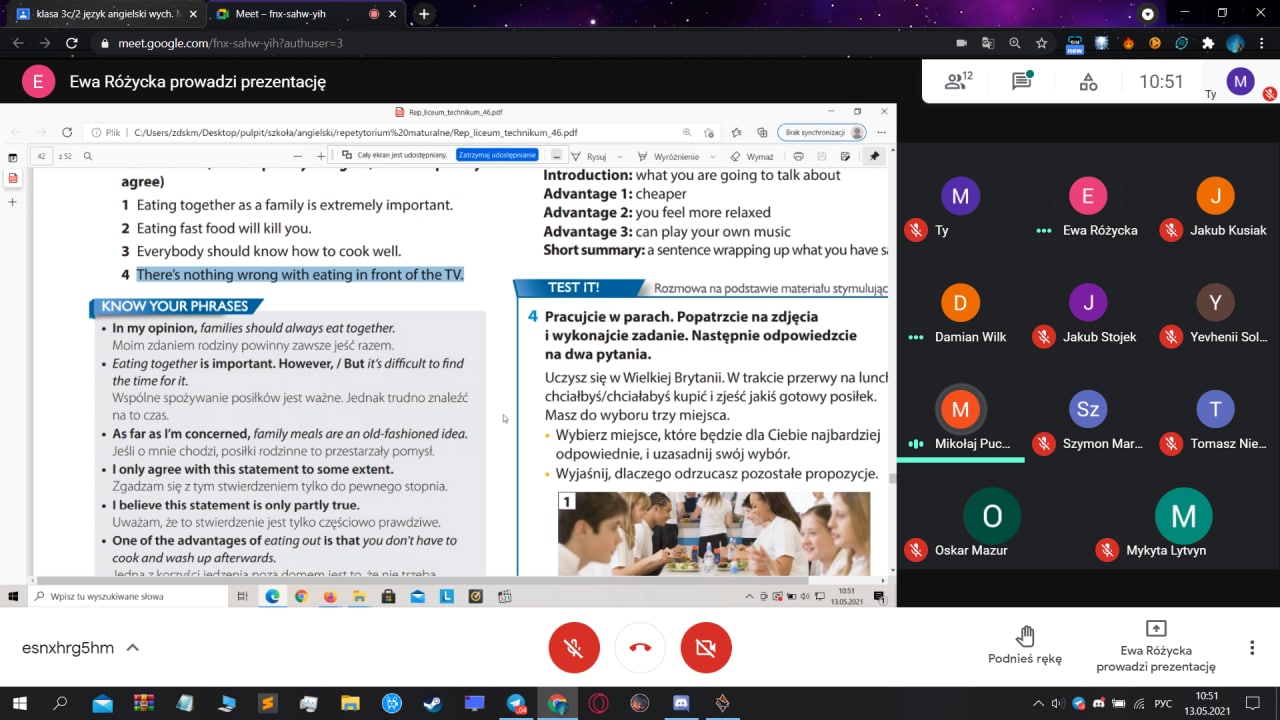The width and height of the screenshot is (1280, 720).
Task: Select Mykyta Lytvyn participant avatar
Action: (x=1183, y=516)
